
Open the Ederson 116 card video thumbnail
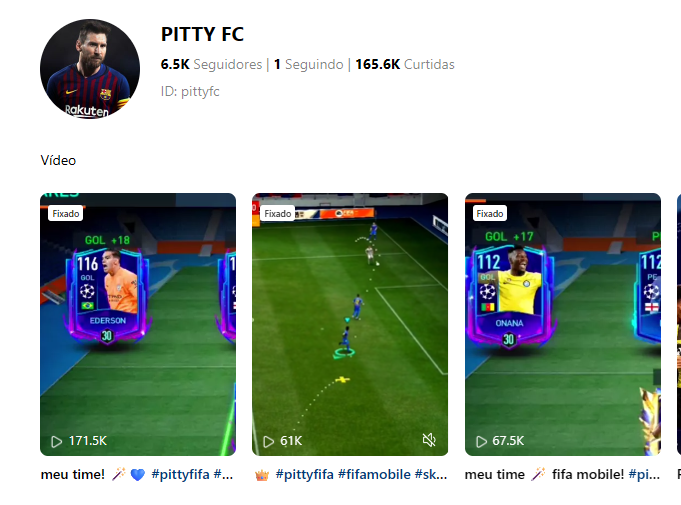pos(138,324)
